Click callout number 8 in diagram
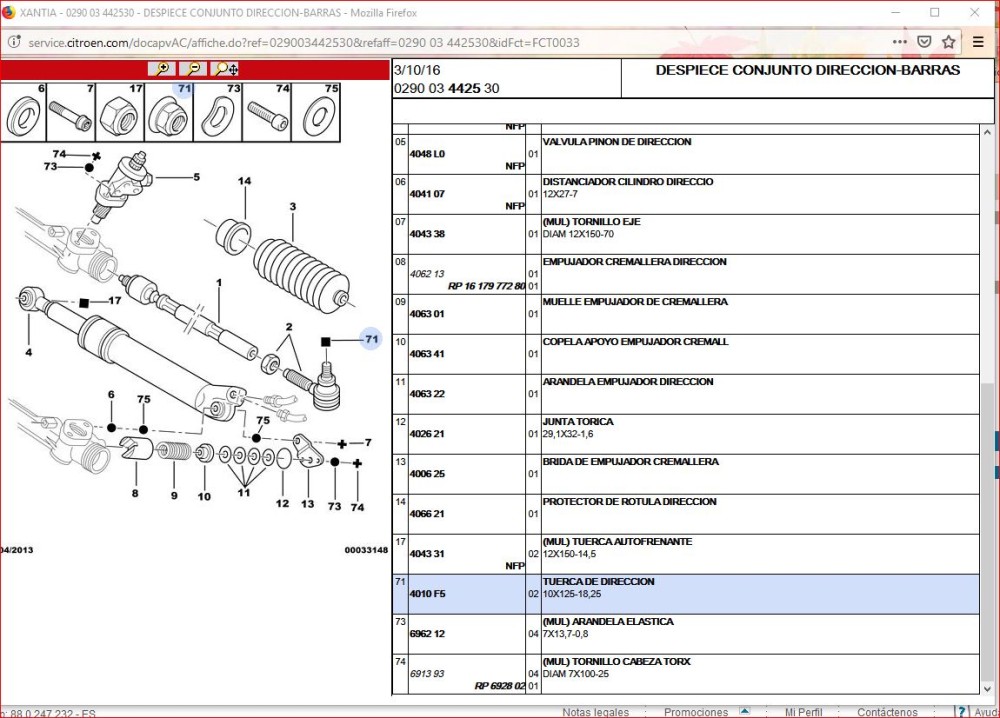The image size is (1000, 718). pyautogui.click(x=135, y=493)
